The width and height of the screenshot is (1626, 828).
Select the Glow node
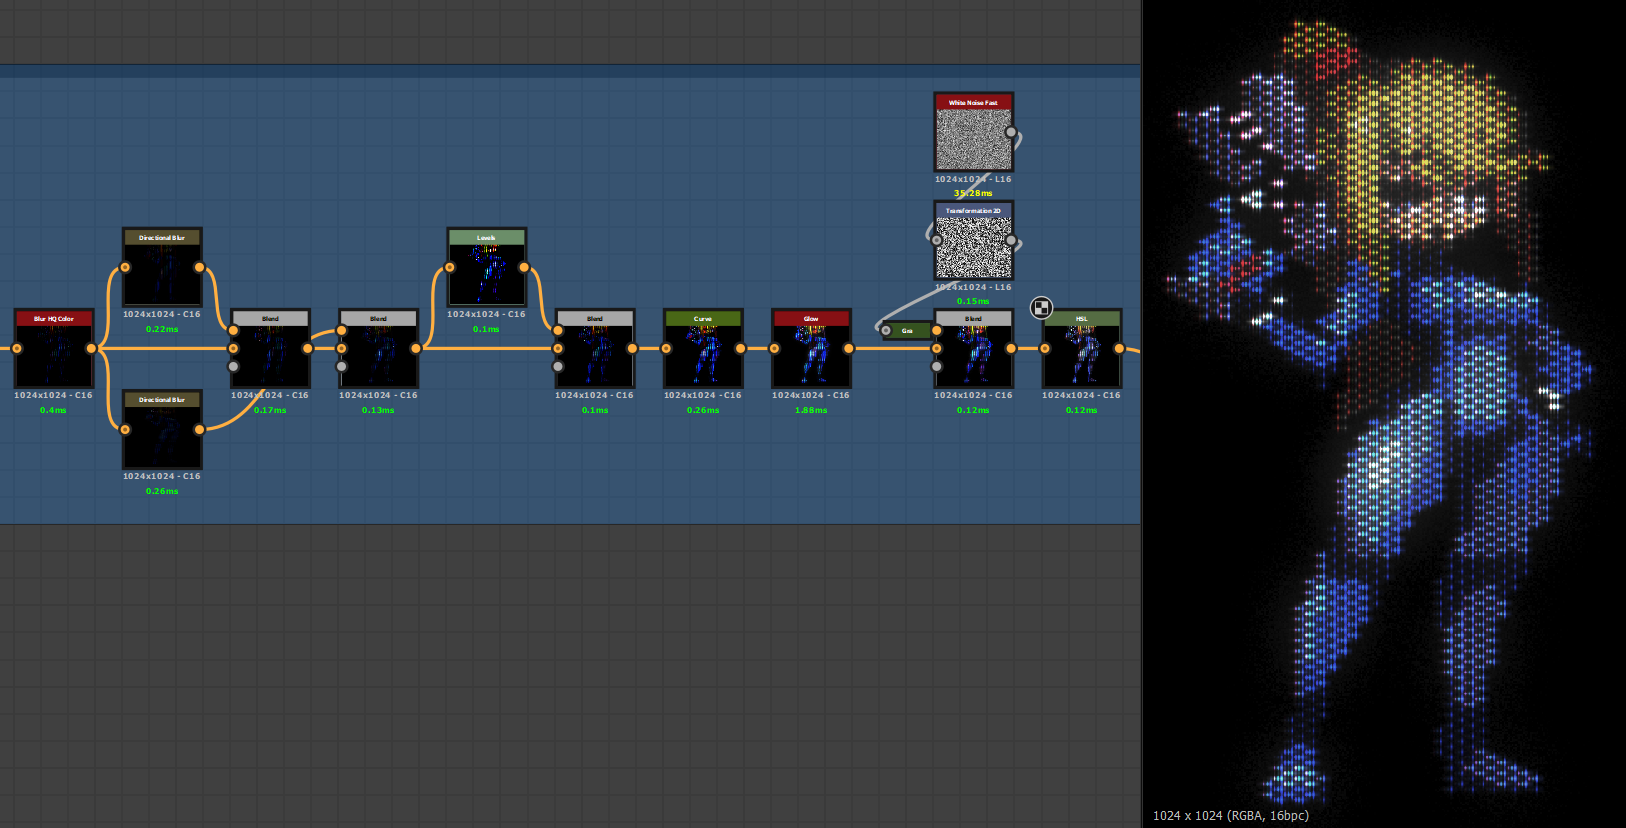point(811,348)
